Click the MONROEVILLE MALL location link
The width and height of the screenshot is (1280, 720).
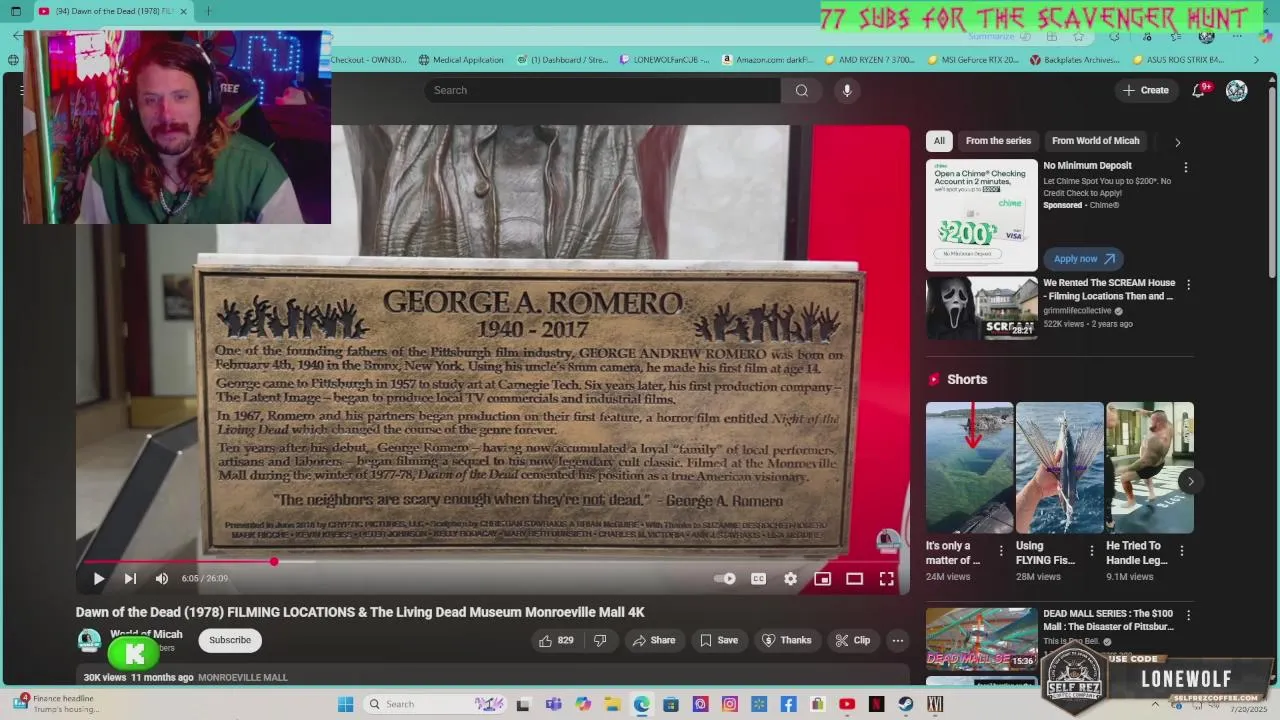pos(243,677)
